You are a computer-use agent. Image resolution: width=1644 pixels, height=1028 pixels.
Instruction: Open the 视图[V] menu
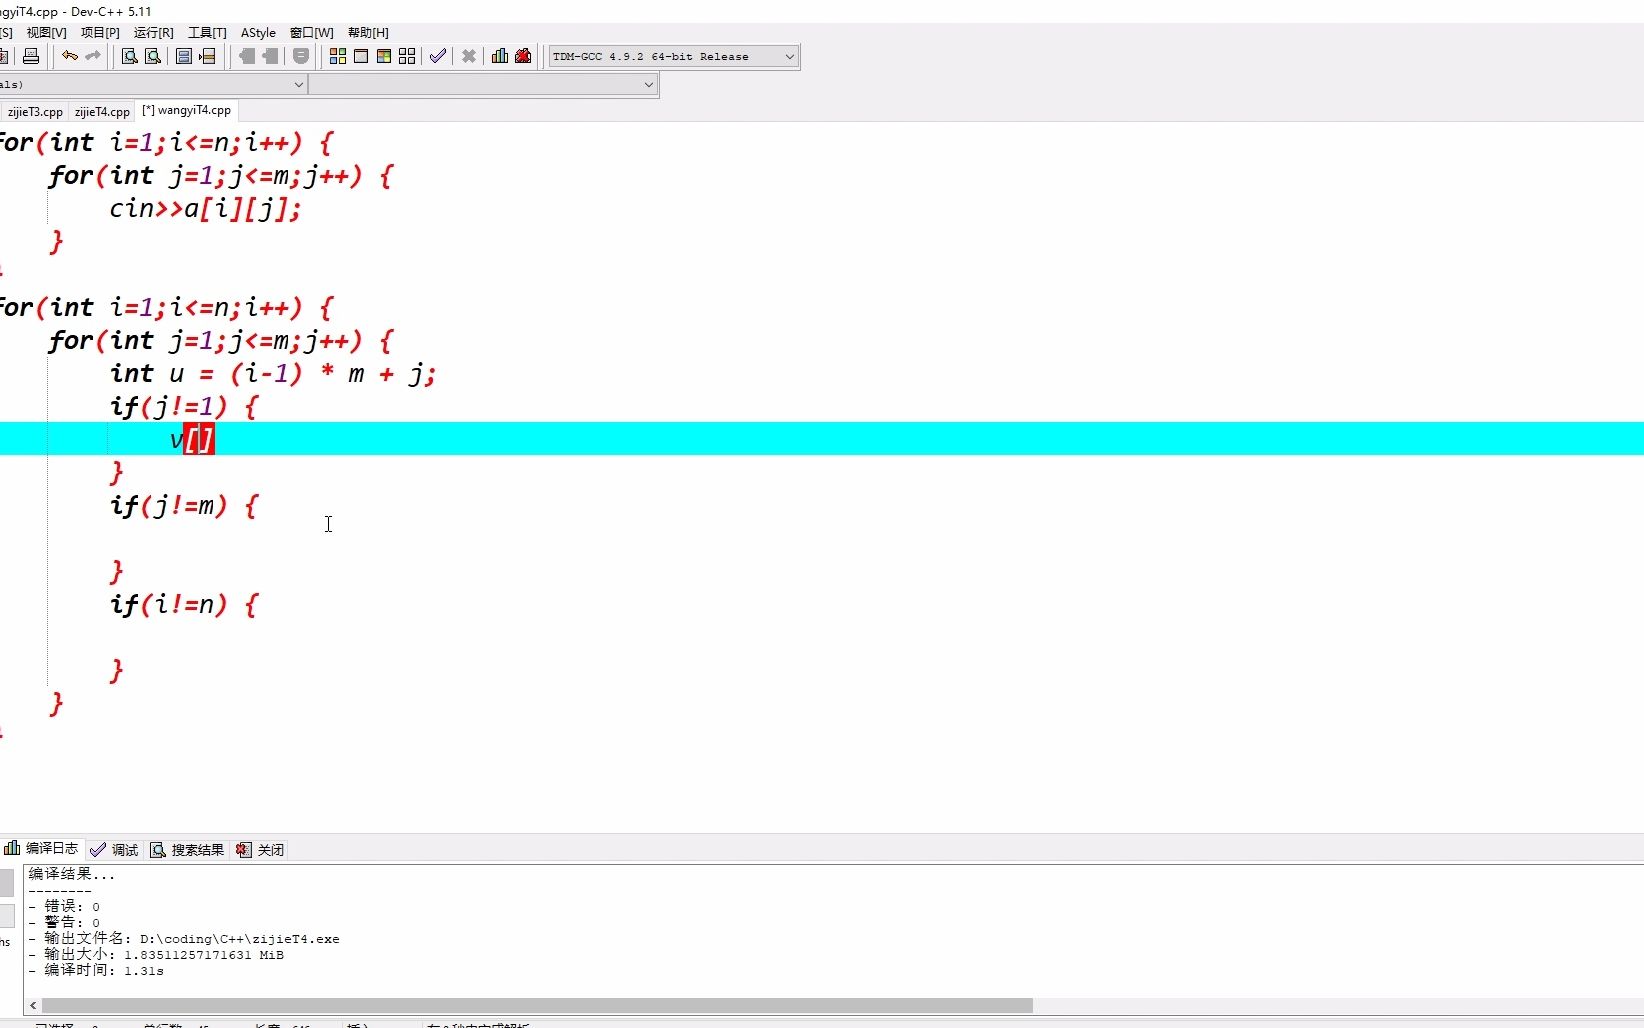46,33
